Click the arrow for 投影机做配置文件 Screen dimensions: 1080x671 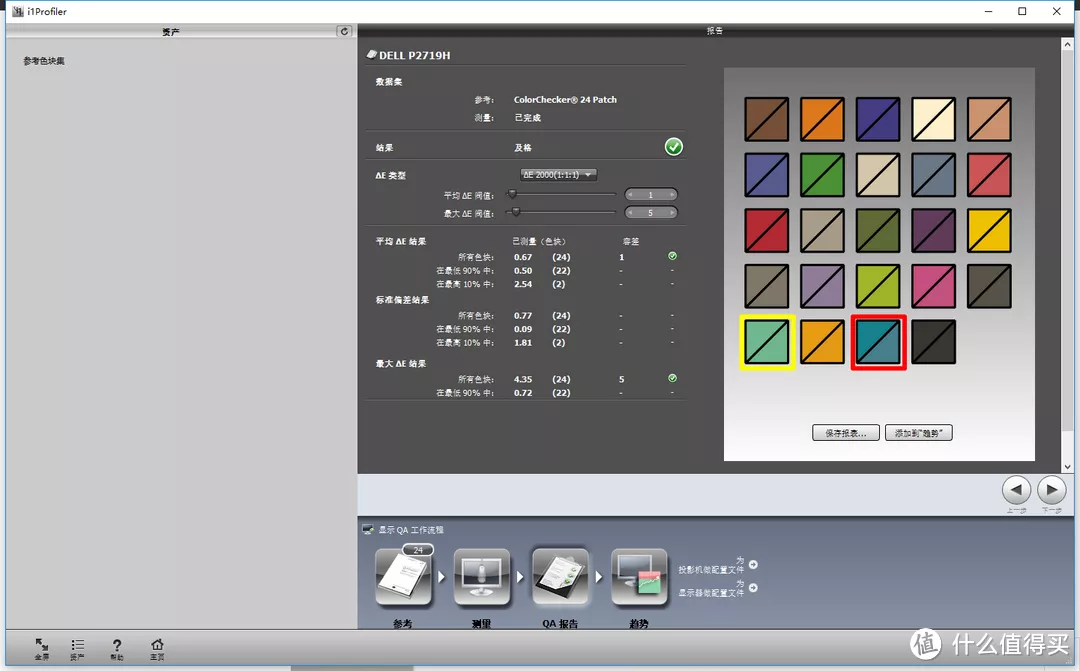click(x=753, y=565)
